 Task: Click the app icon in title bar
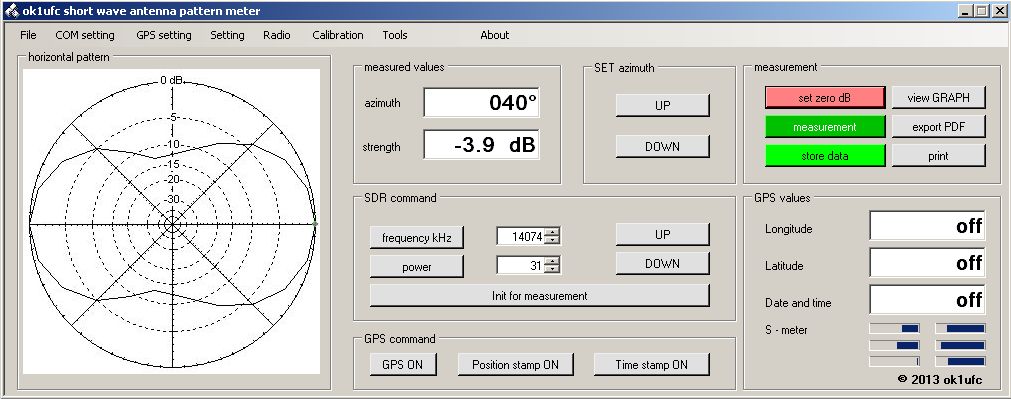[x=12, y=11]
